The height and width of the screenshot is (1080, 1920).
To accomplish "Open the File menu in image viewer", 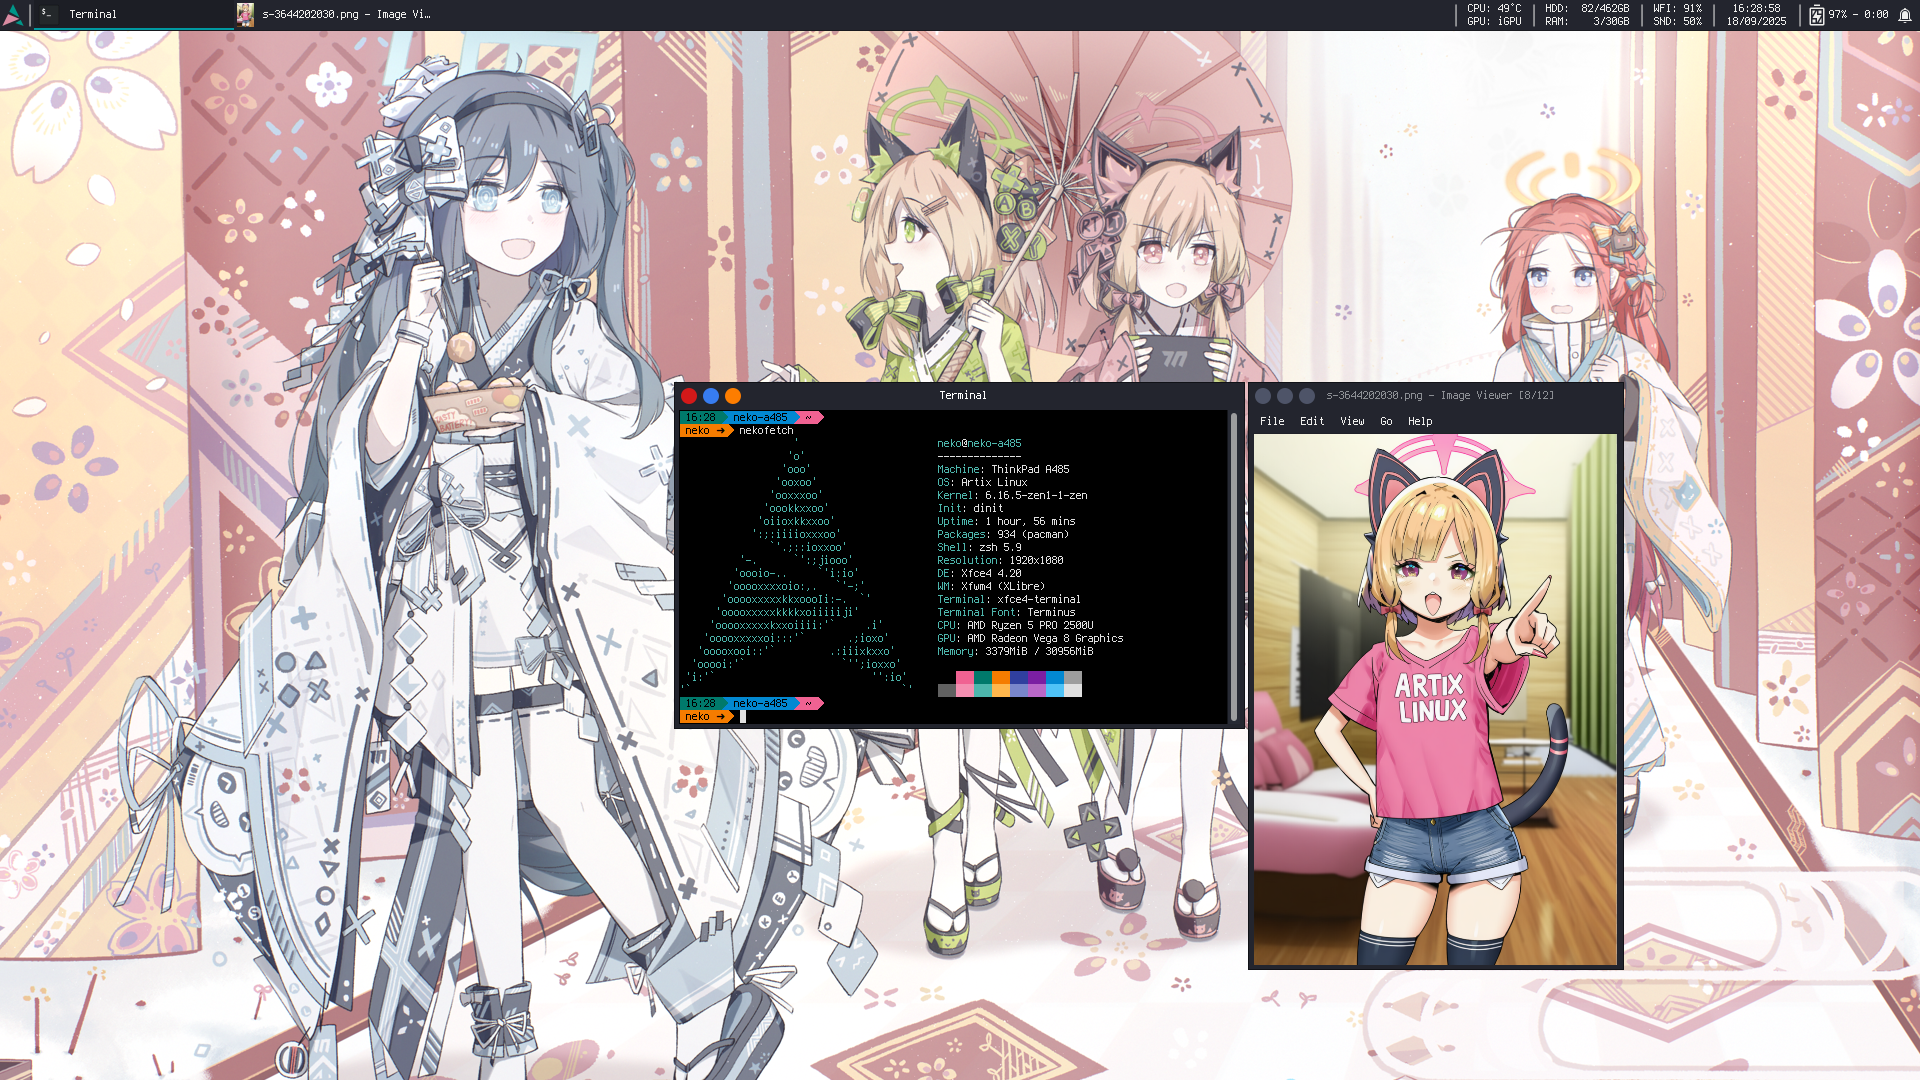I will (x=1272, y=422).
